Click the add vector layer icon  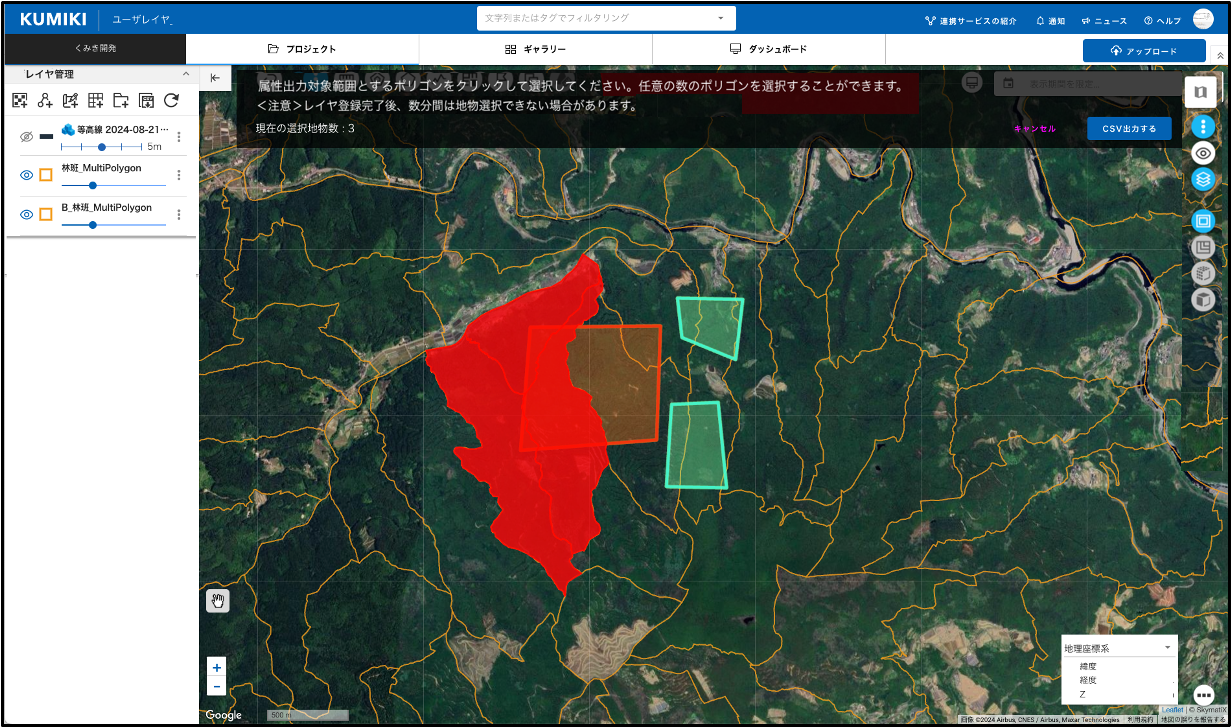point(45,100)
